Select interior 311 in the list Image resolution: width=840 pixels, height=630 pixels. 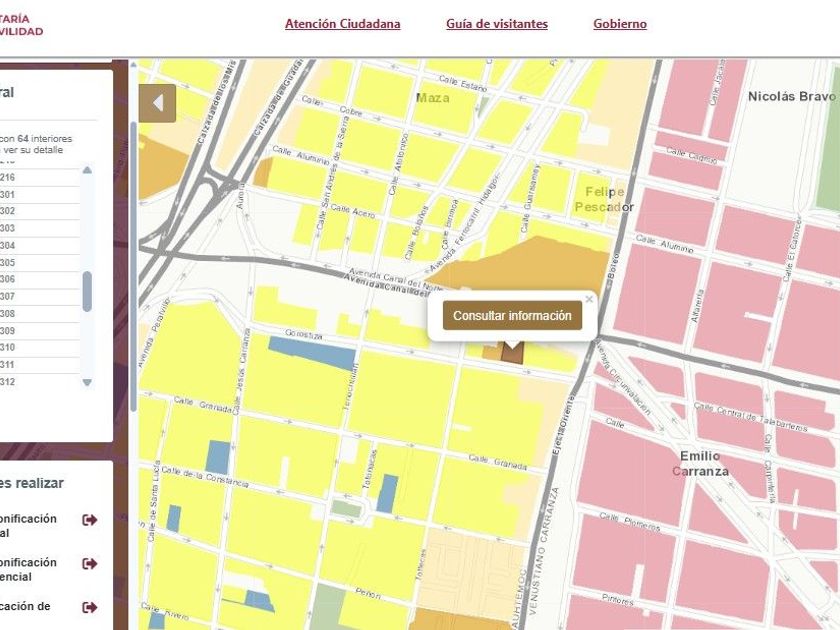point(38,365)
